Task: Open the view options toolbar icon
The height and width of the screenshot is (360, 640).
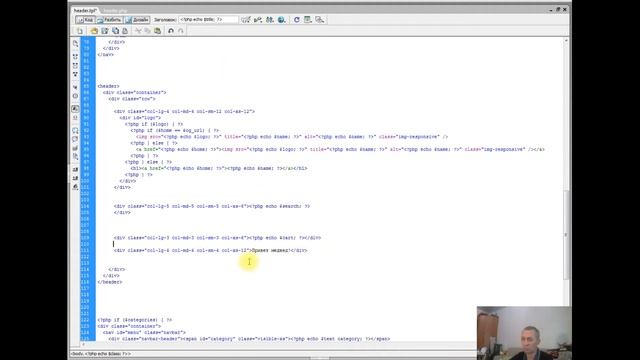Action: pyautogui.click(x=308, y=20)
